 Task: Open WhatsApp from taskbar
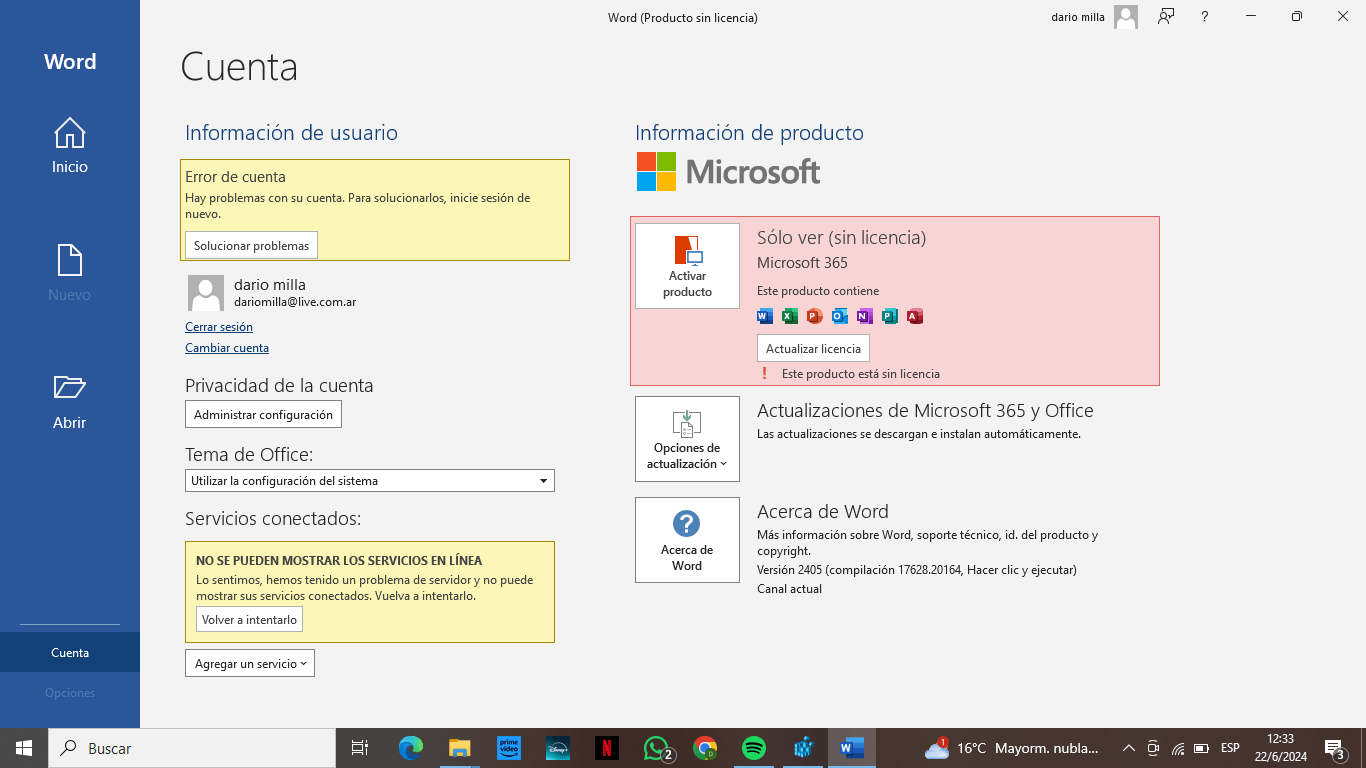coord(656,748)
